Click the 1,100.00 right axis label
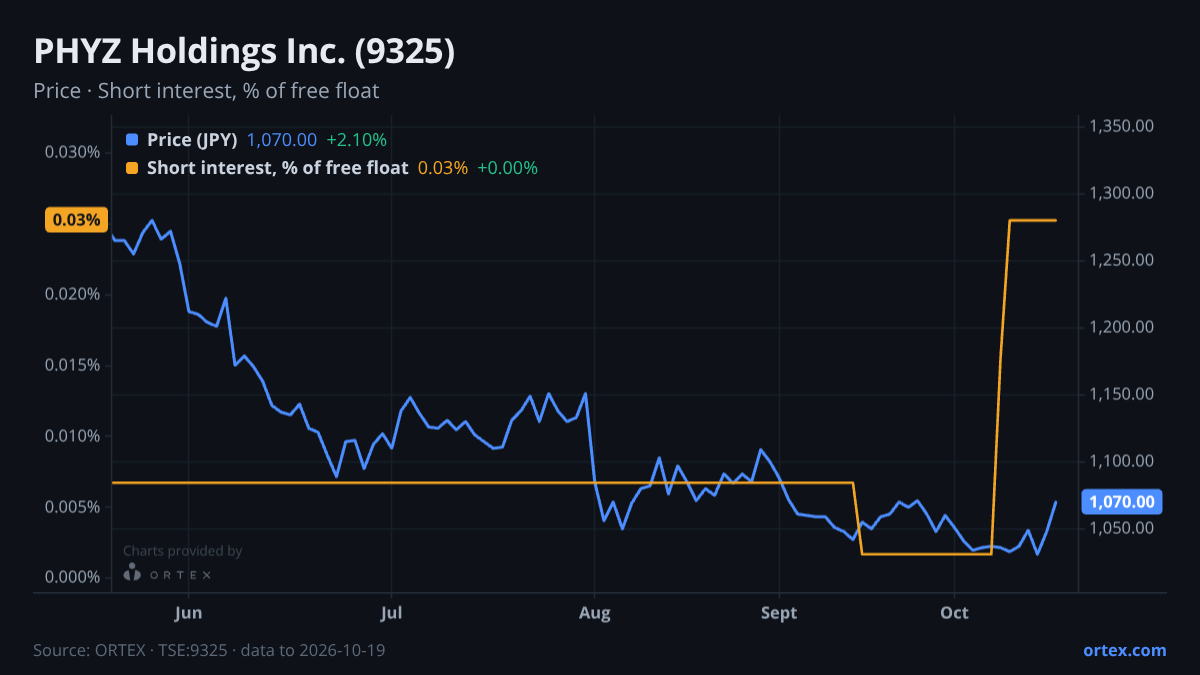The image size is (1200, 675). pos(1122,461)
